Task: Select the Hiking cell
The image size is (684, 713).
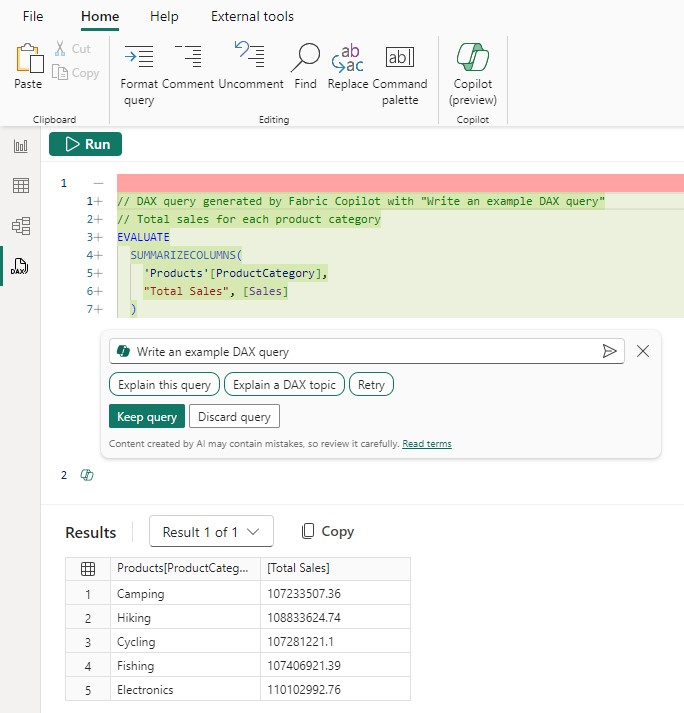Action: click(185, 618)
